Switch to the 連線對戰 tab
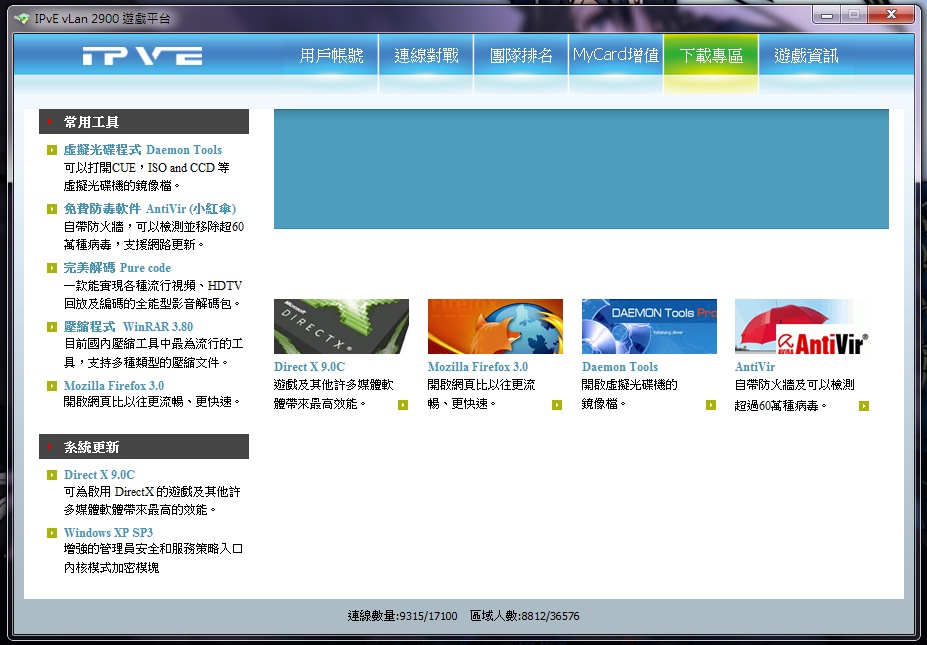This screenshot has width=927, height=645. pos(426,56)
